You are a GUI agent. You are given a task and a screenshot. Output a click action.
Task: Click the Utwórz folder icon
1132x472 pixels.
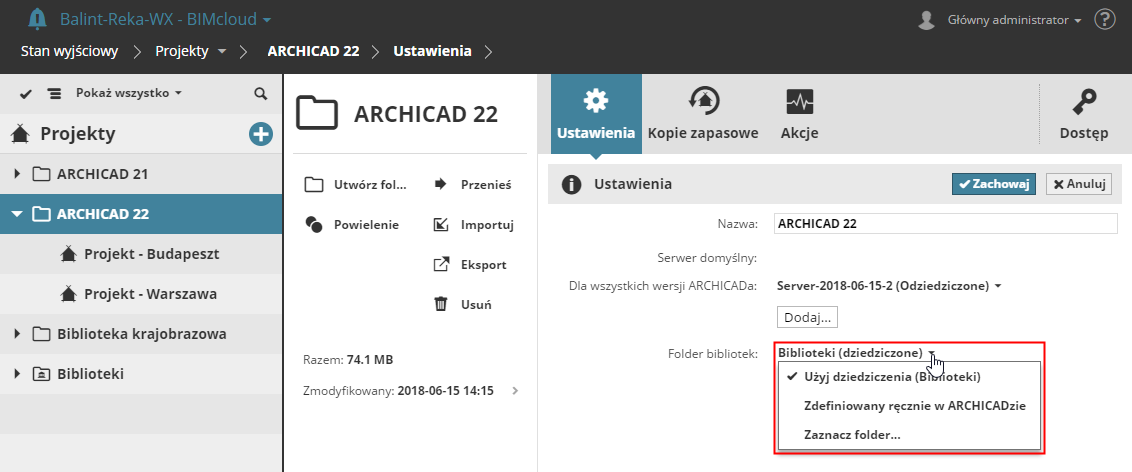[313, 185]
